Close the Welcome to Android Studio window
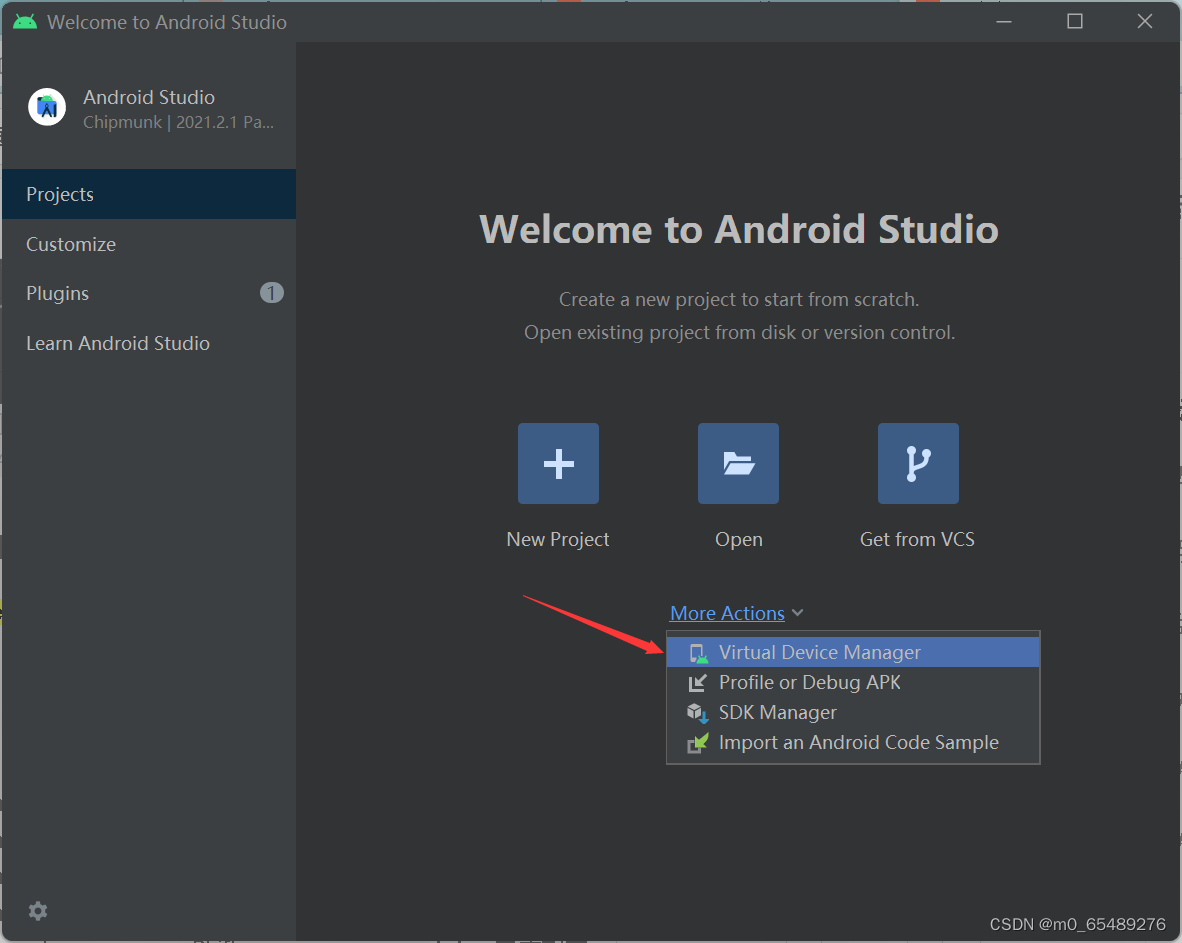Screen dimensions: 1182x943 coord(1145,22)
